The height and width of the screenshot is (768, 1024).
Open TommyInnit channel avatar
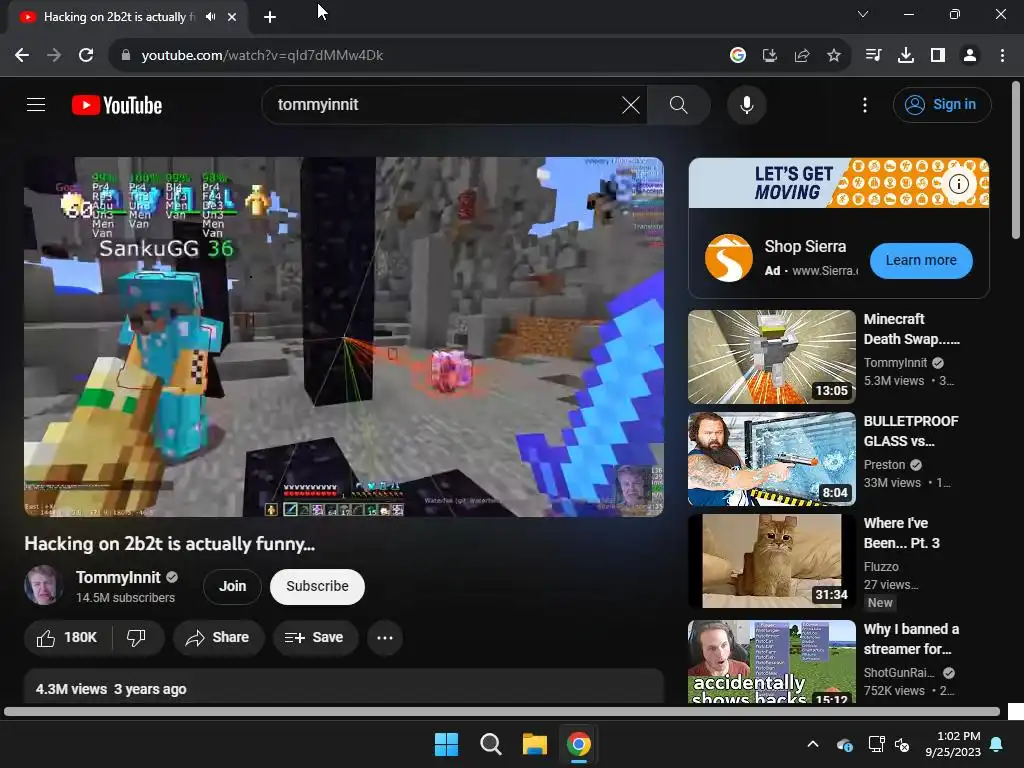point(44,585)
